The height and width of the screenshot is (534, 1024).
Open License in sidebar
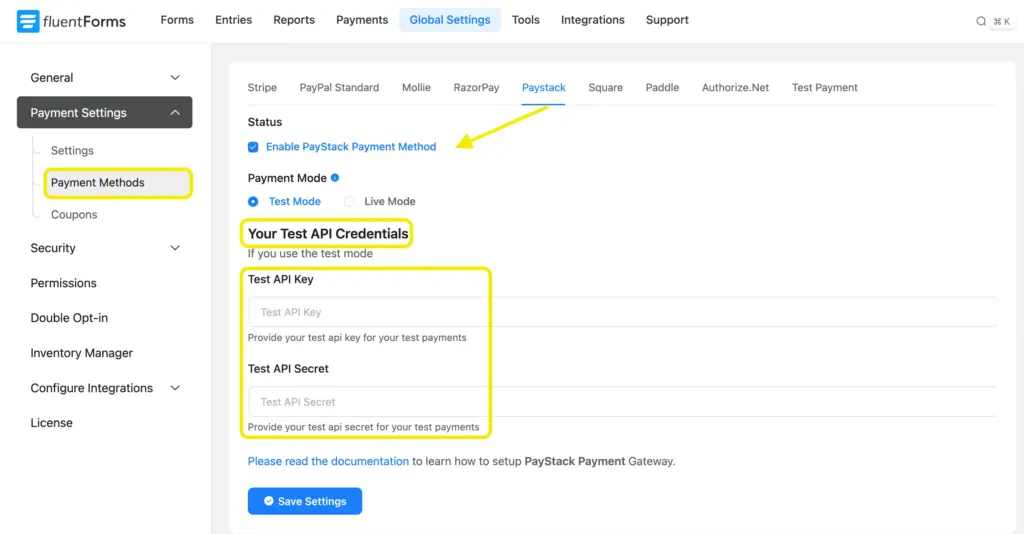(52, 423)
